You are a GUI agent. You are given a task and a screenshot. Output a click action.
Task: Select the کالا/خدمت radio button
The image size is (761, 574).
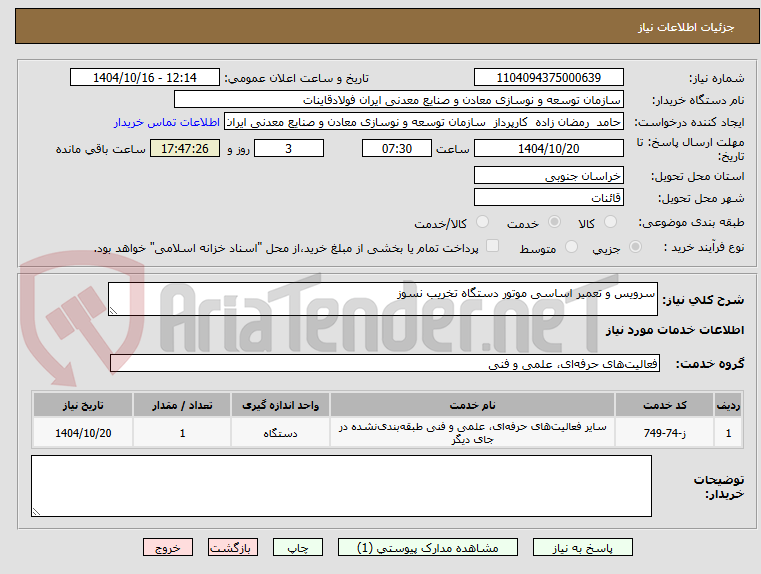pyautogui.click(x=482, y=222)
